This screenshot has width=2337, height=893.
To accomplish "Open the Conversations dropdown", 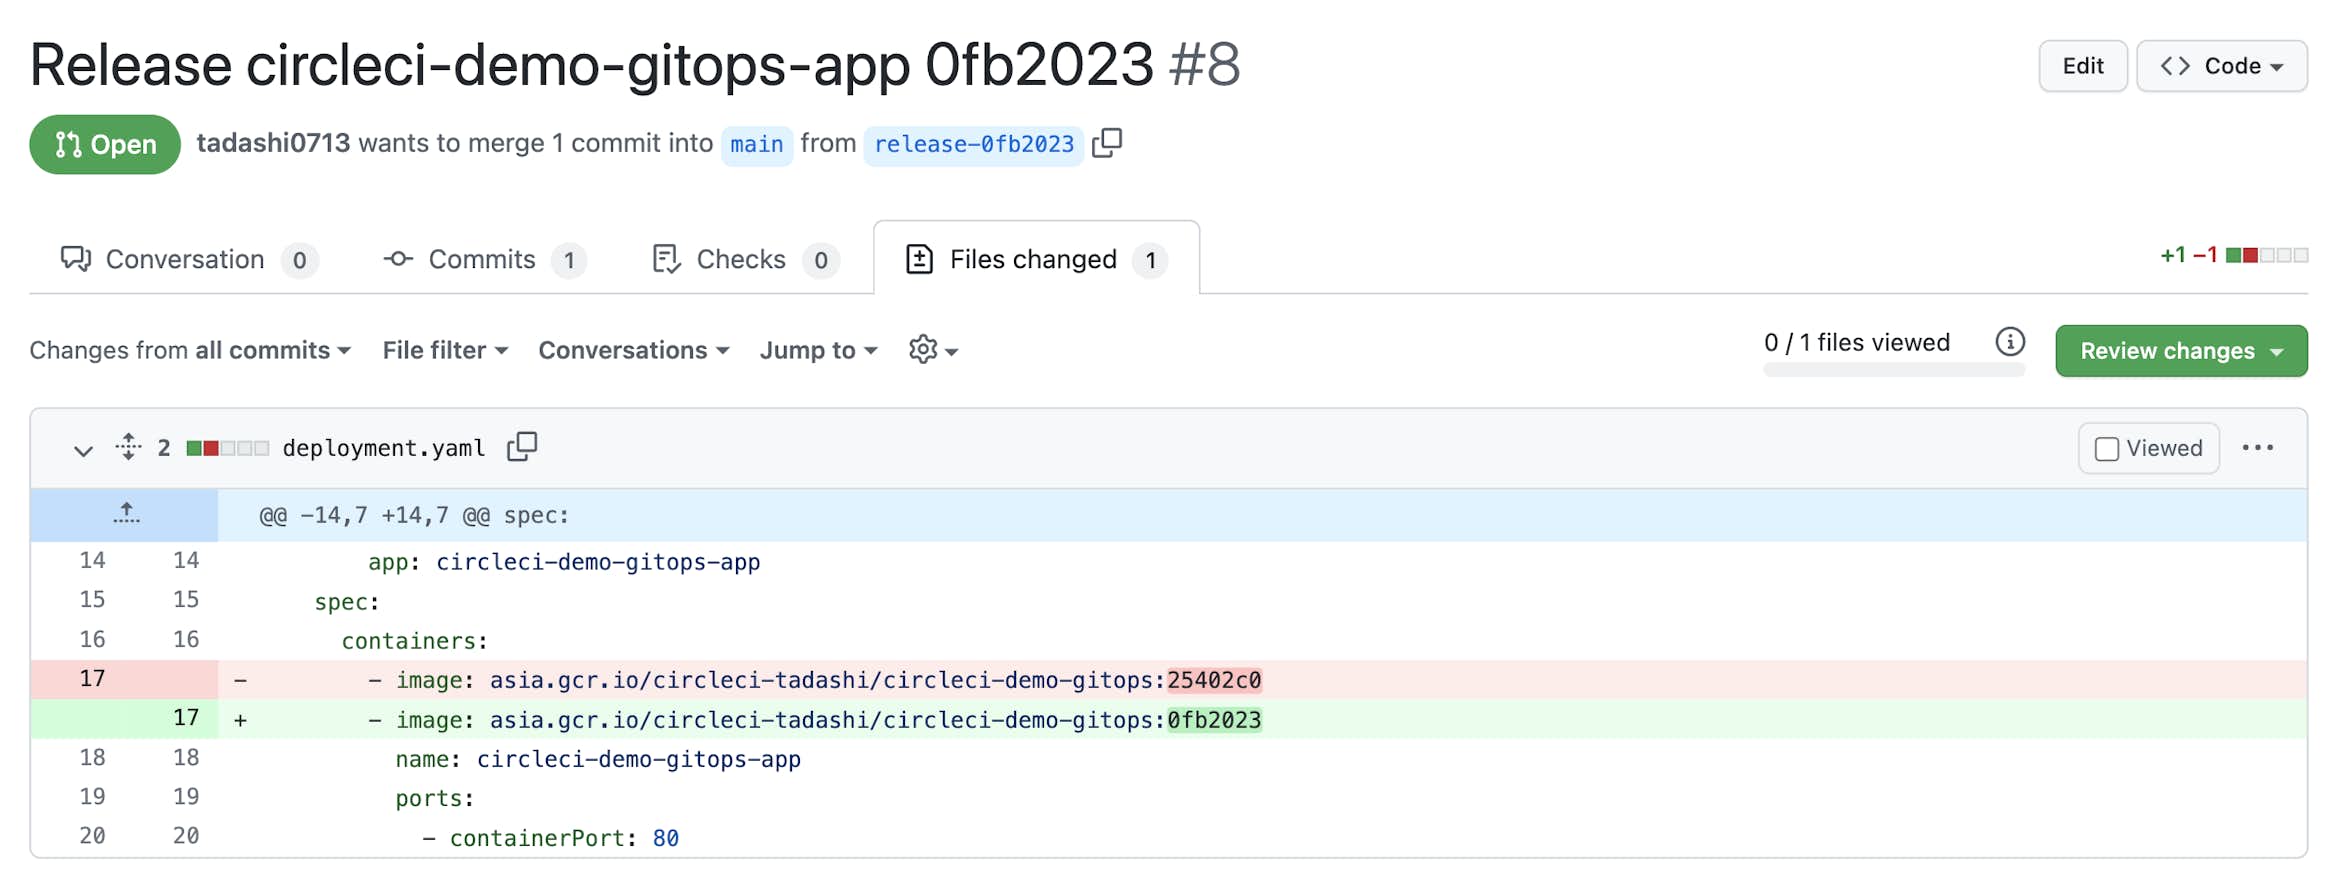I will [633, 350].
